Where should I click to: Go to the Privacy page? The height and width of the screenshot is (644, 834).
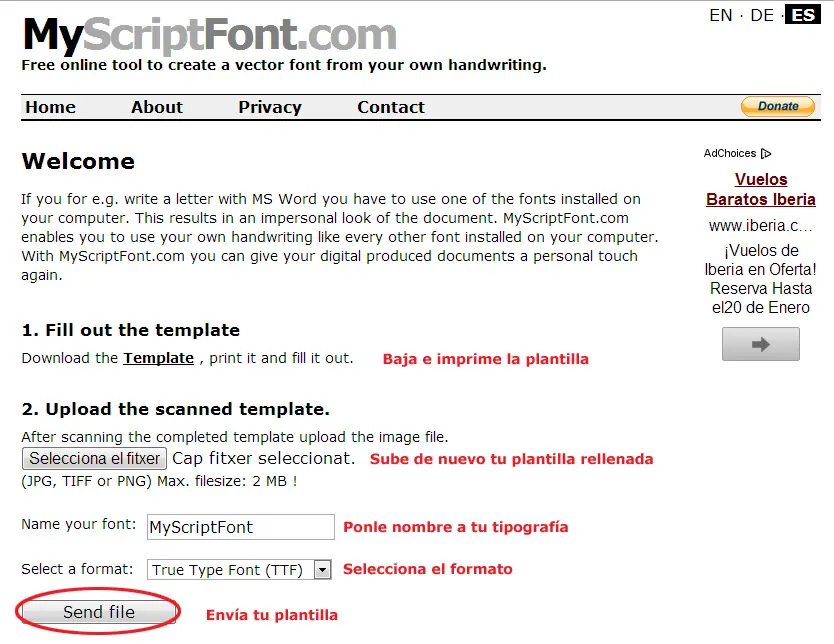(x=270, y=107)
